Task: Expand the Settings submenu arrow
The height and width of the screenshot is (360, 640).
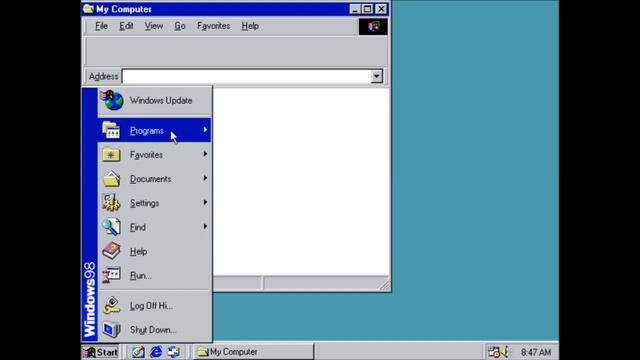Action: click(205, 202)
